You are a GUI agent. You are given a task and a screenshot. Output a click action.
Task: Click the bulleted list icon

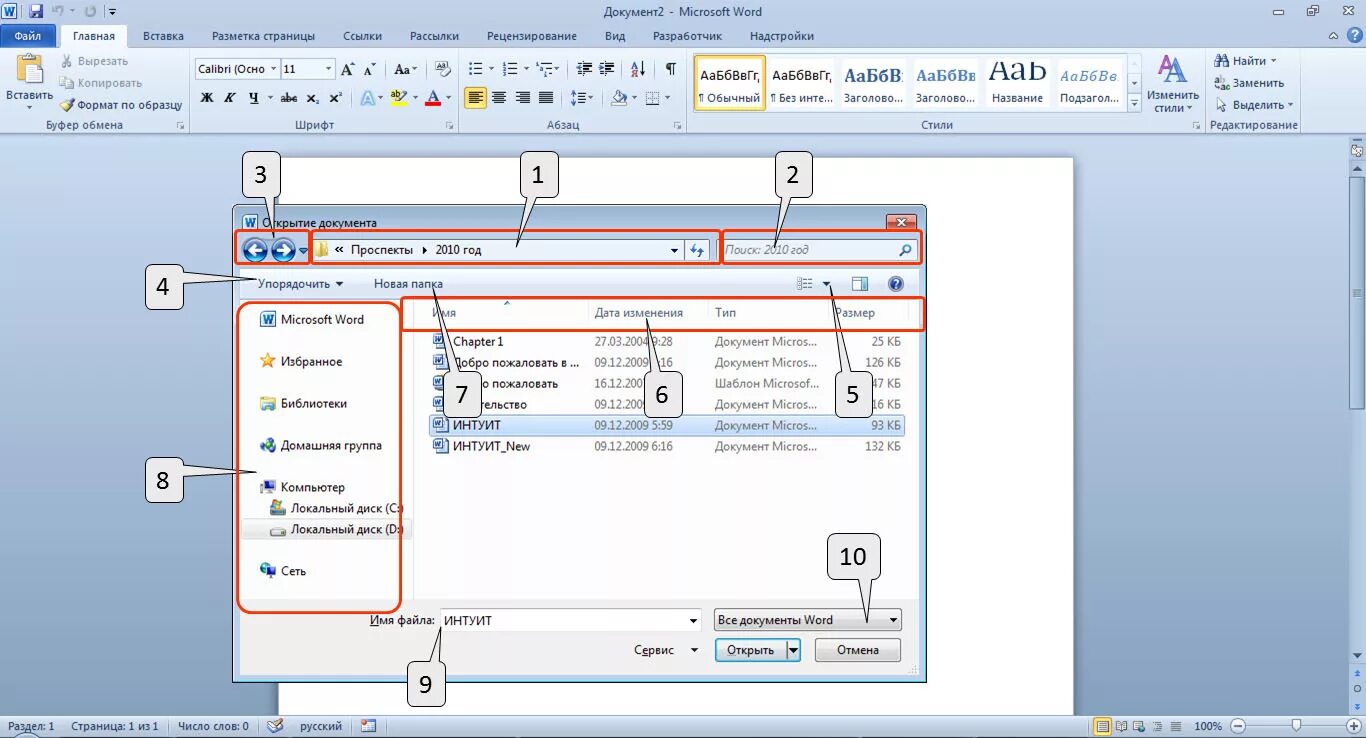tap(475, 69)
